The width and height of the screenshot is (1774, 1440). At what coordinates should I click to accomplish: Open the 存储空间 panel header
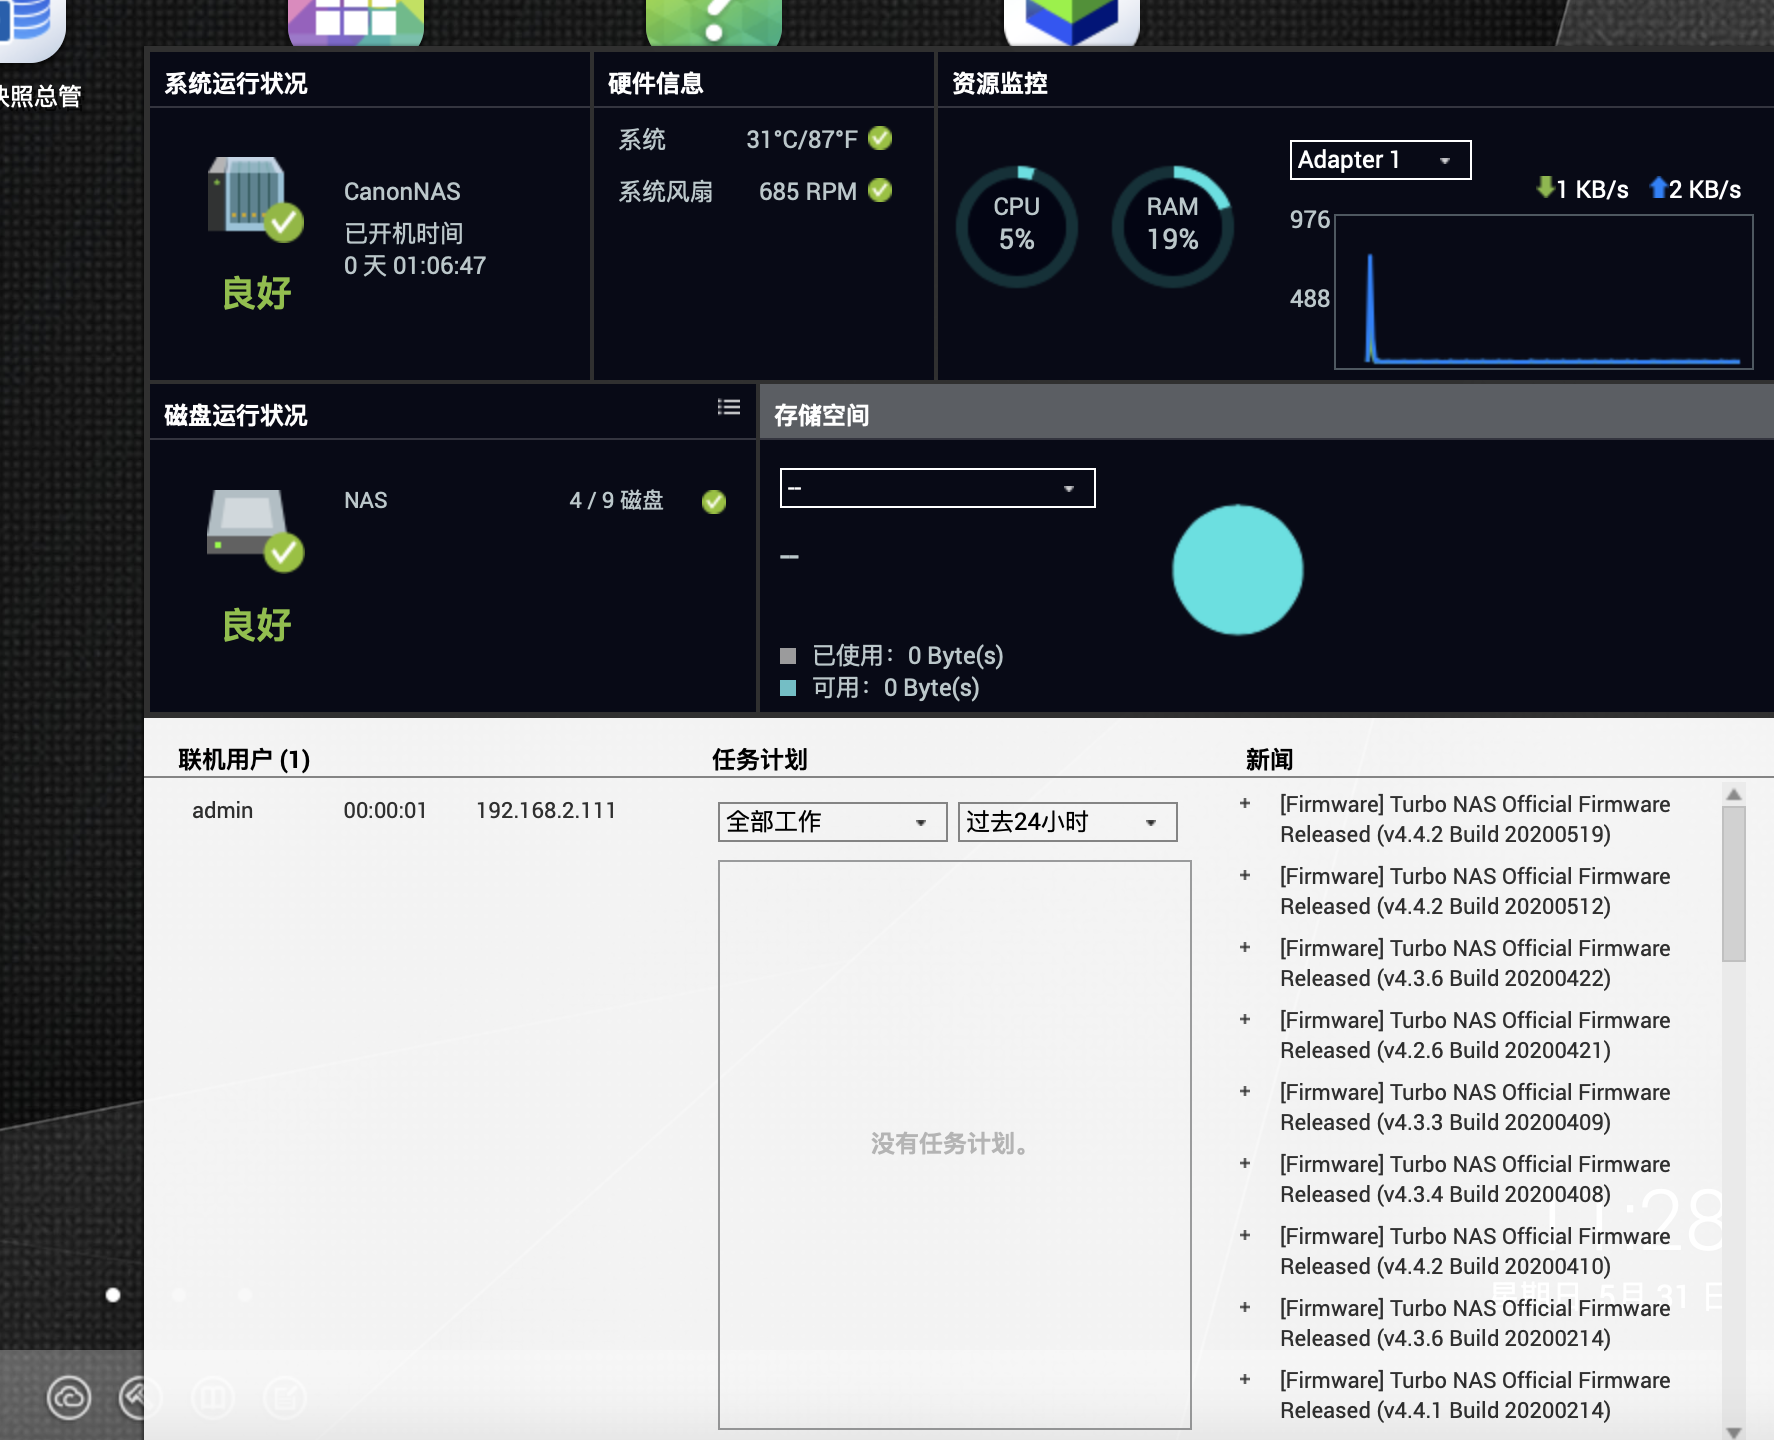821,415
